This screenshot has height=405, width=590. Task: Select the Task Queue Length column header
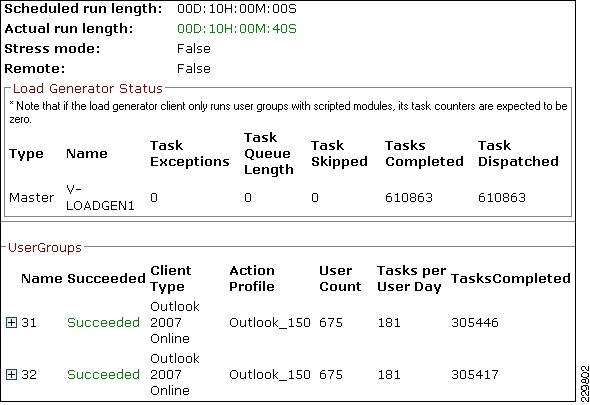tap(269, 154)
